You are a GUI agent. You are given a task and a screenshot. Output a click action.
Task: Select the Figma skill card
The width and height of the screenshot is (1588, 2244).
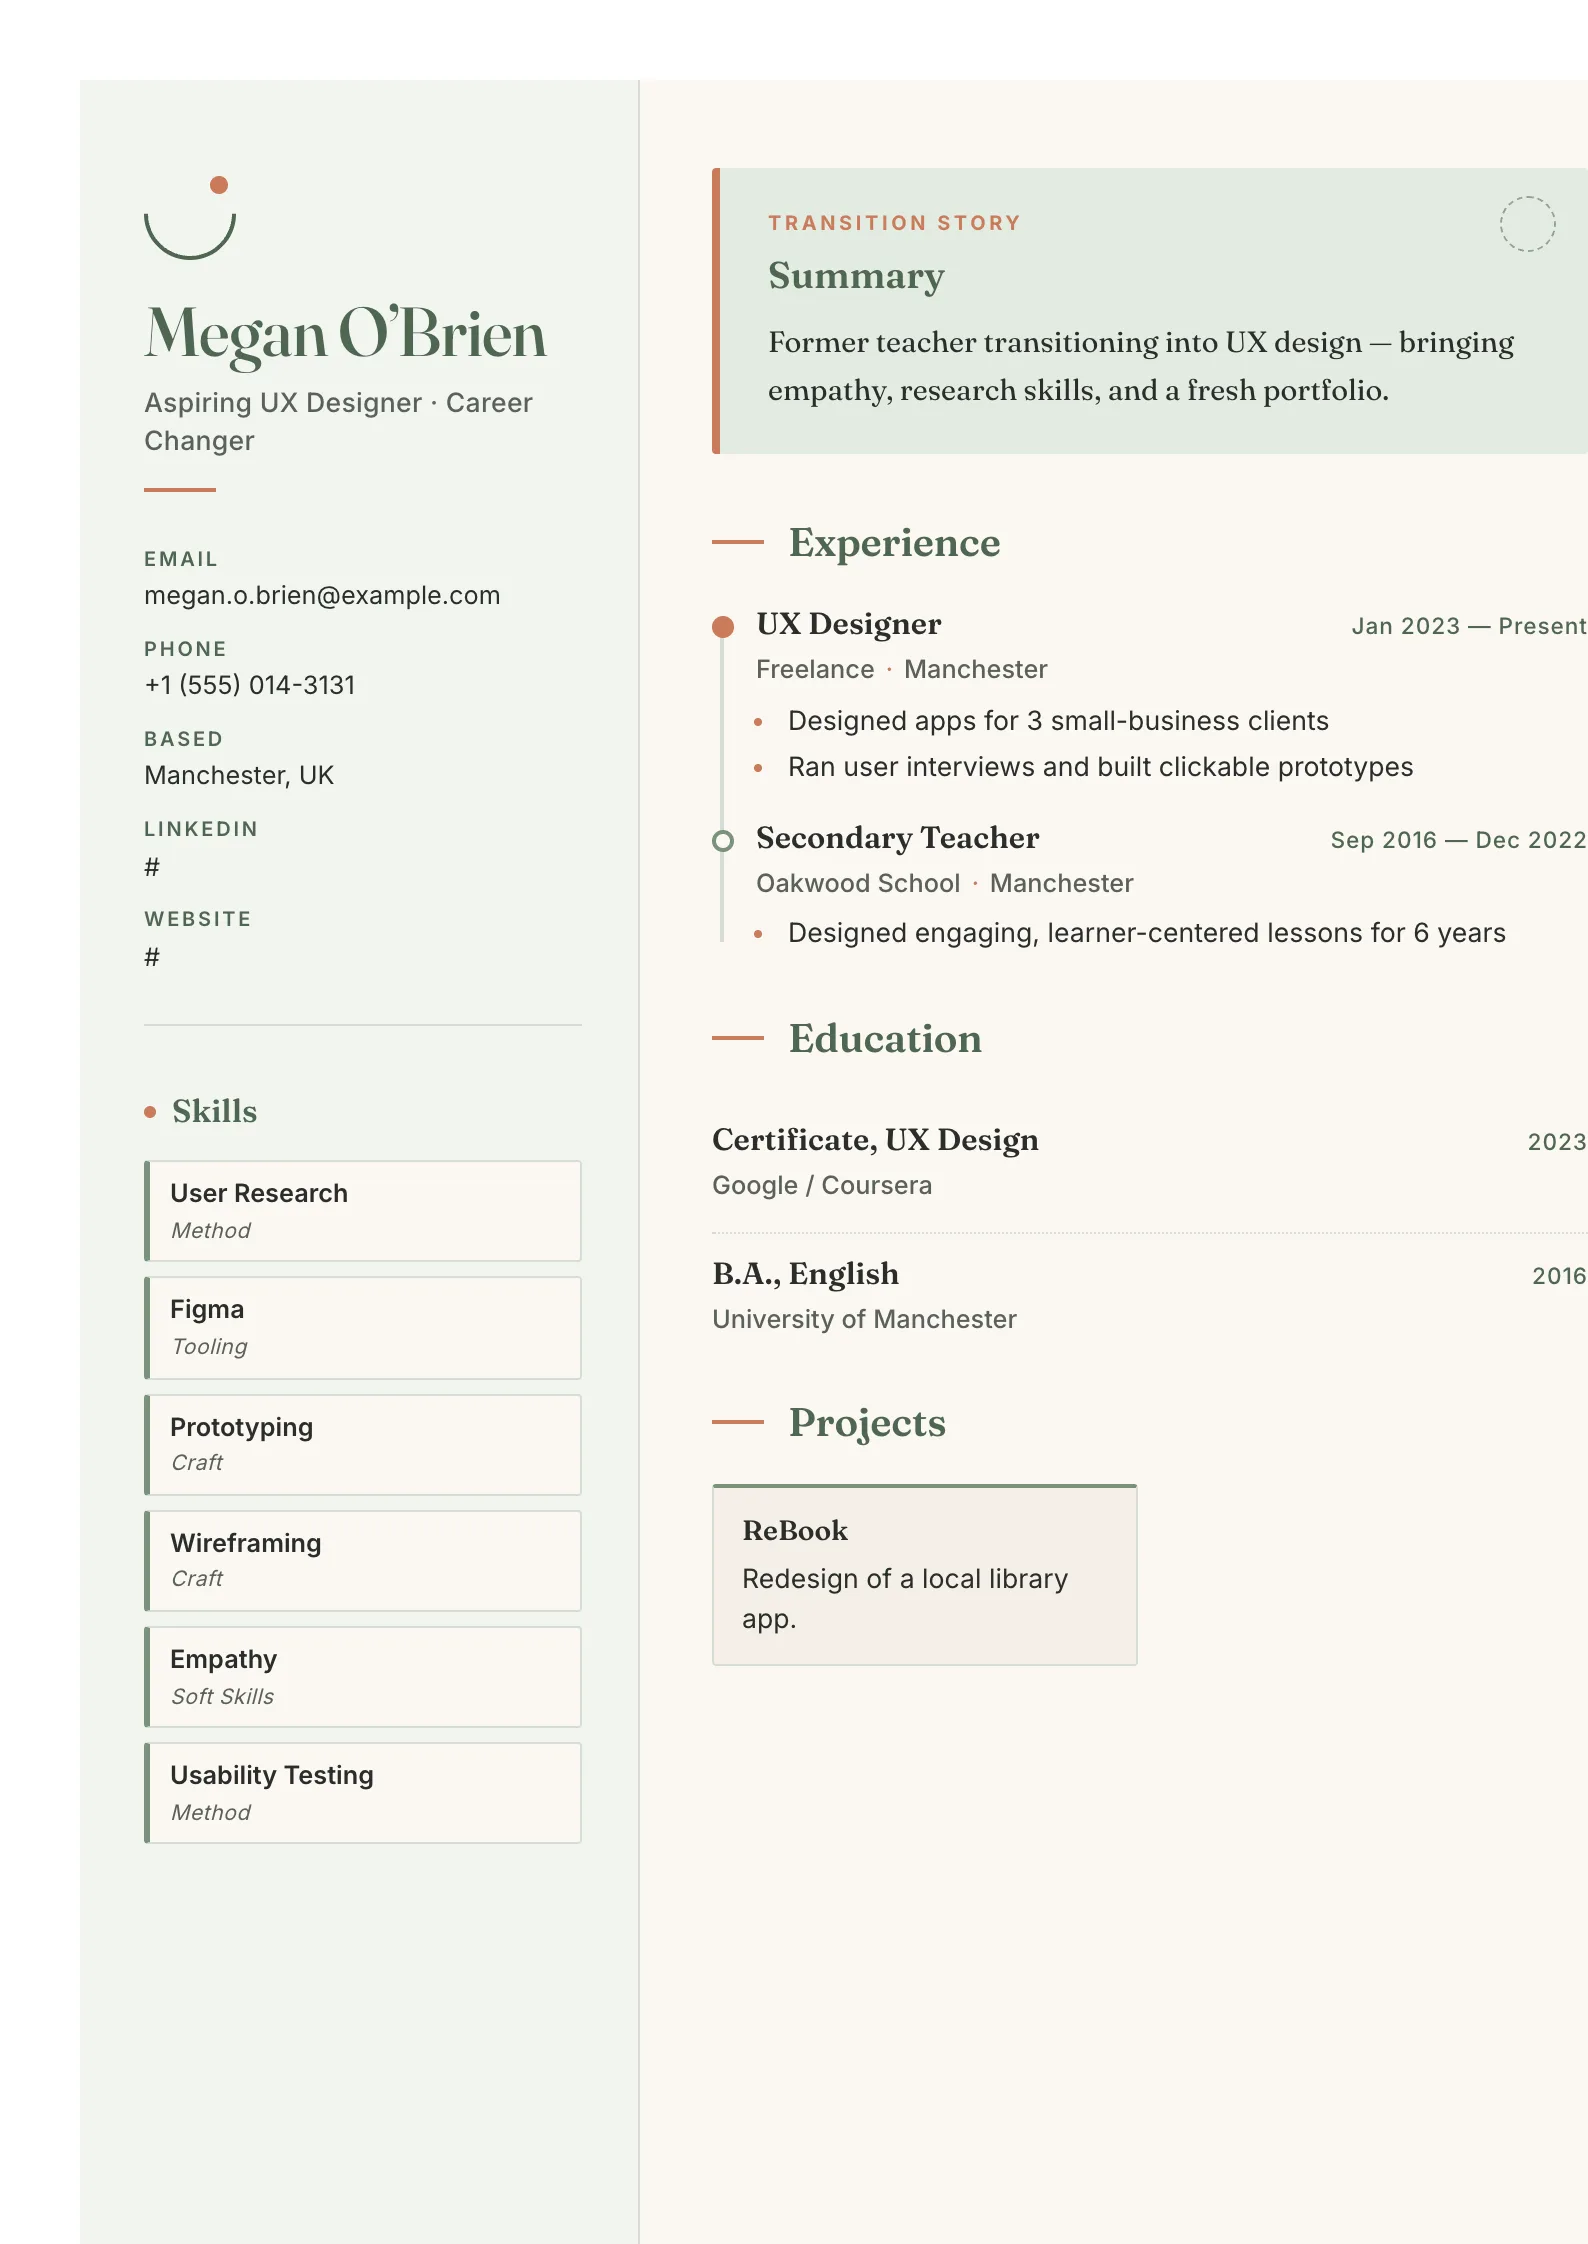pos(363,1328)
